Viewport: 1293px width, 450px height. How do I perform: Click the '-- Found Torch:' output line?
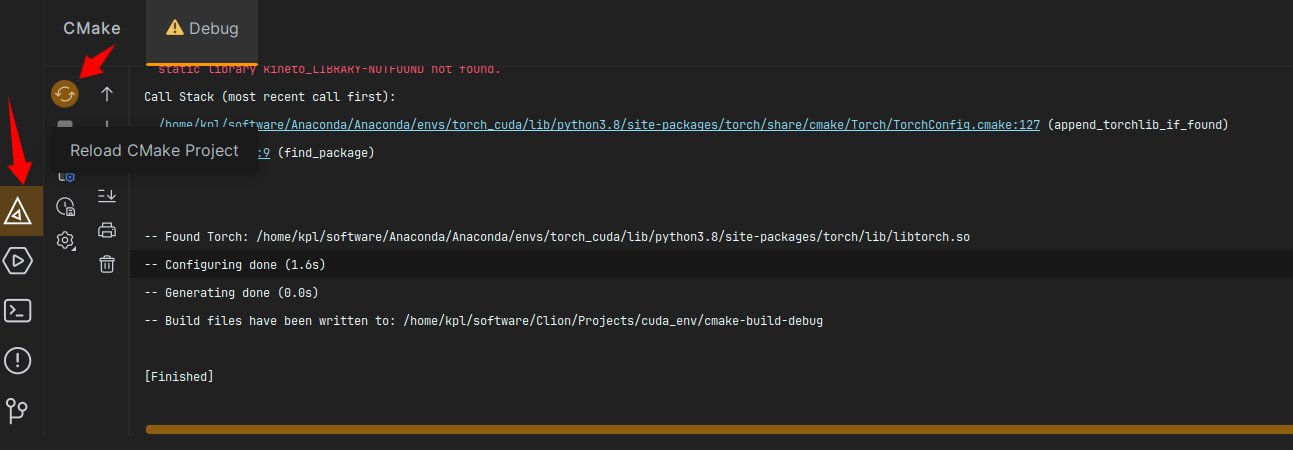[557, 237]
